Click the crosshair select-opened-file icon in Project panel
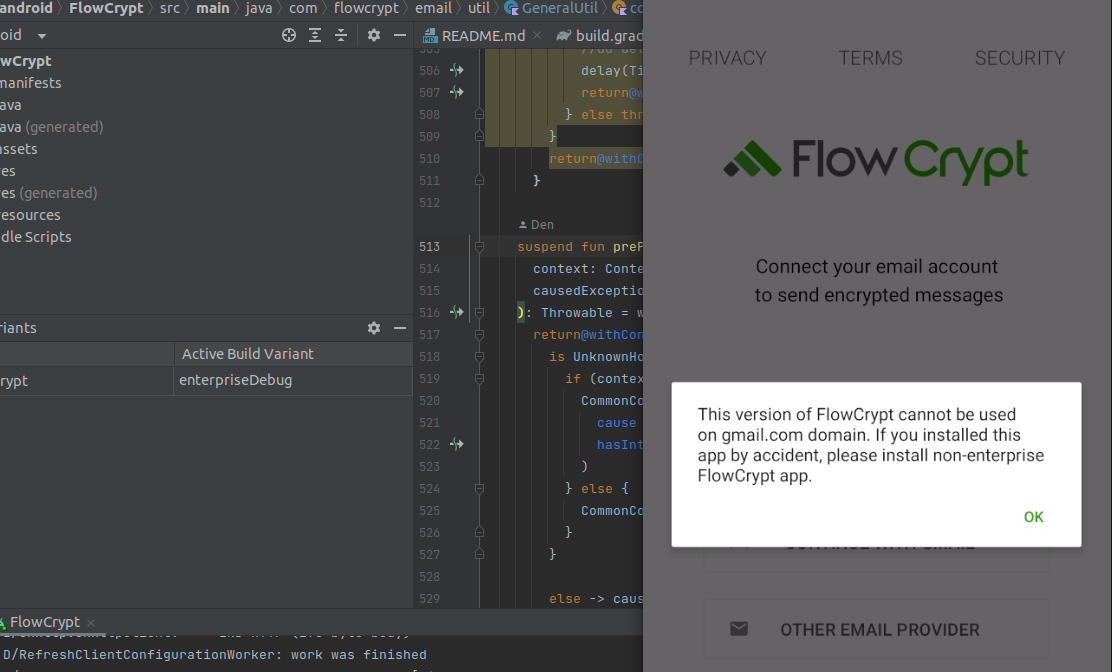 [289, 35]
